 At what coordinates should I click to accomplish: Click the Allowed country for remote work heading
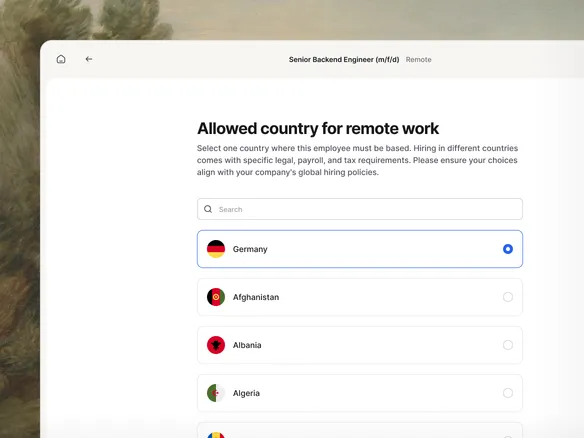(x=318, y=128)
